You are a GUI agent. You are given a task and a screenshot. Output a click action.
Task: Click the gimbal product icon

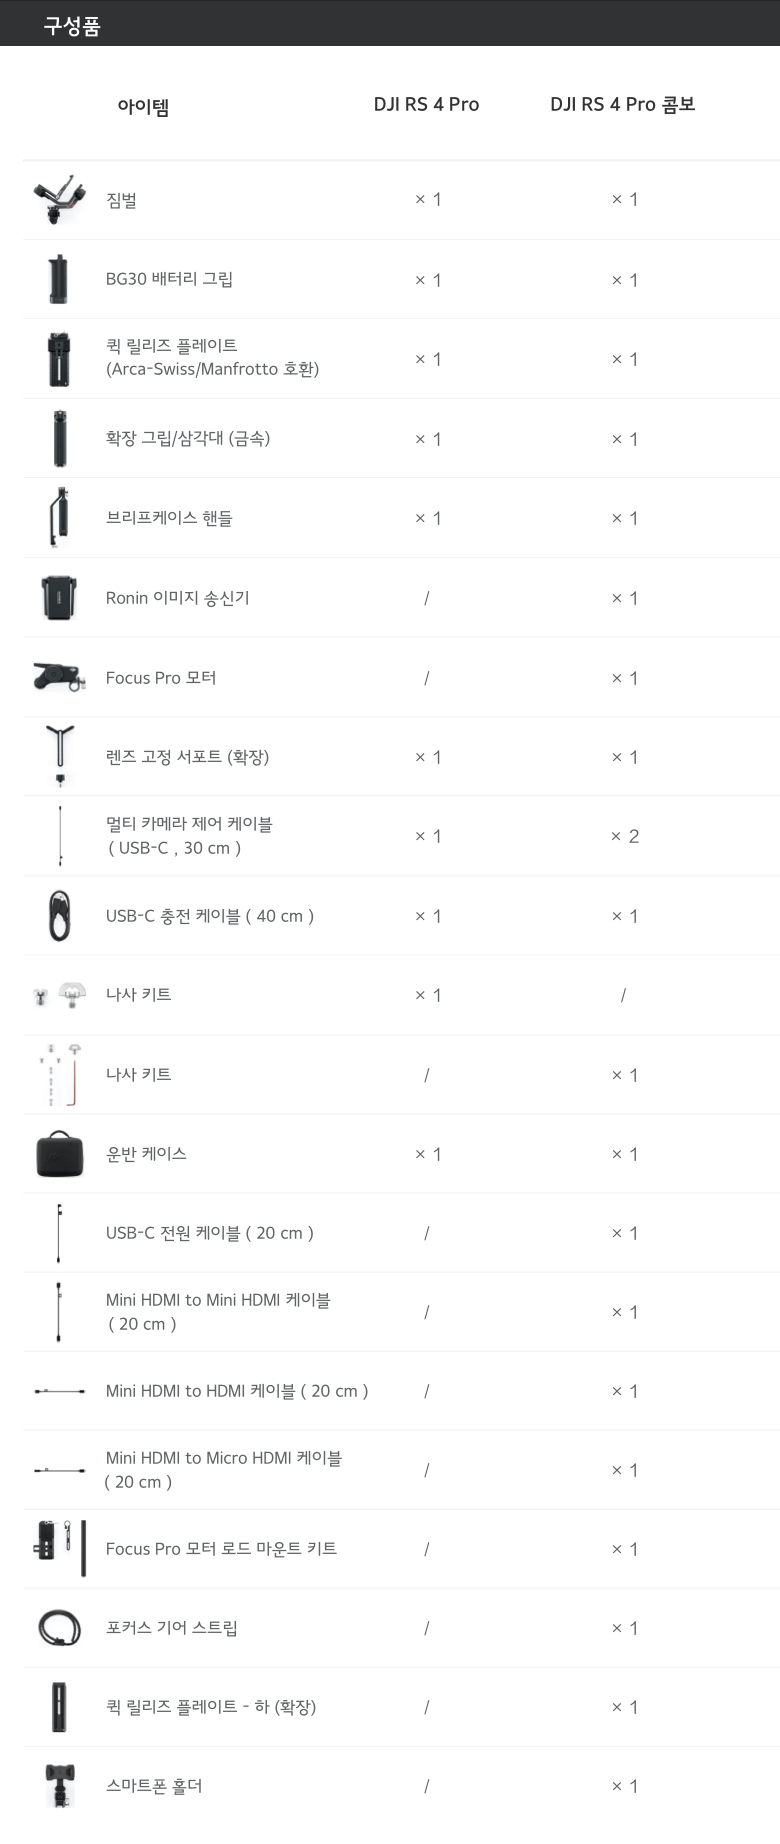pos(59,199)
